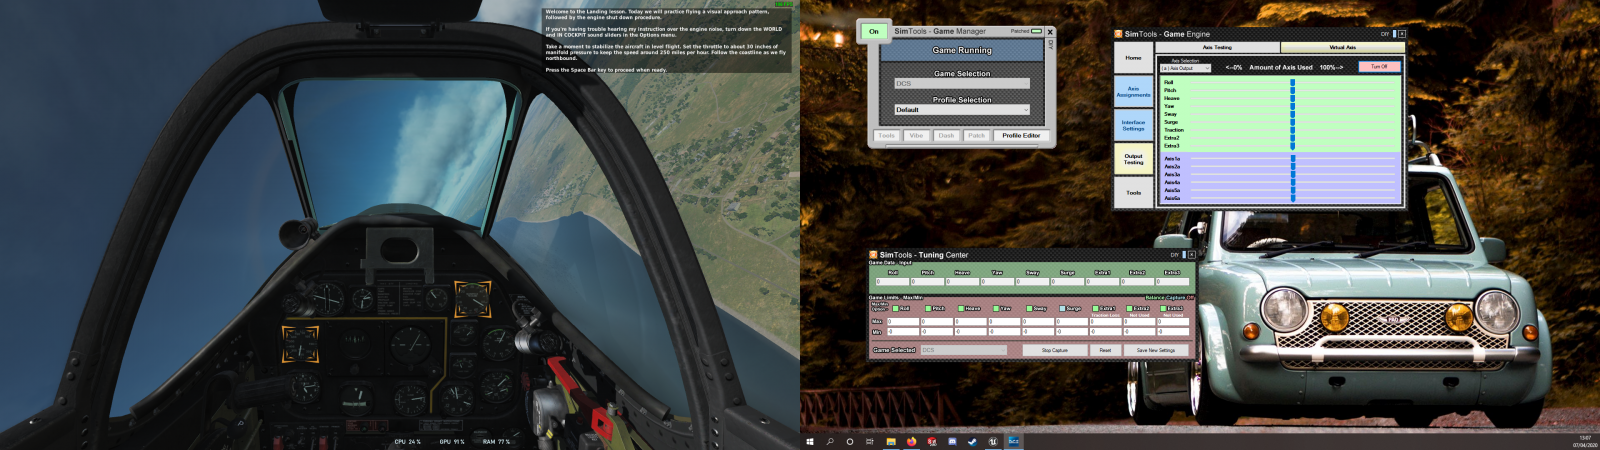Click the Roll axis slider handle

pyautogui.click(x=1292, y=82)
